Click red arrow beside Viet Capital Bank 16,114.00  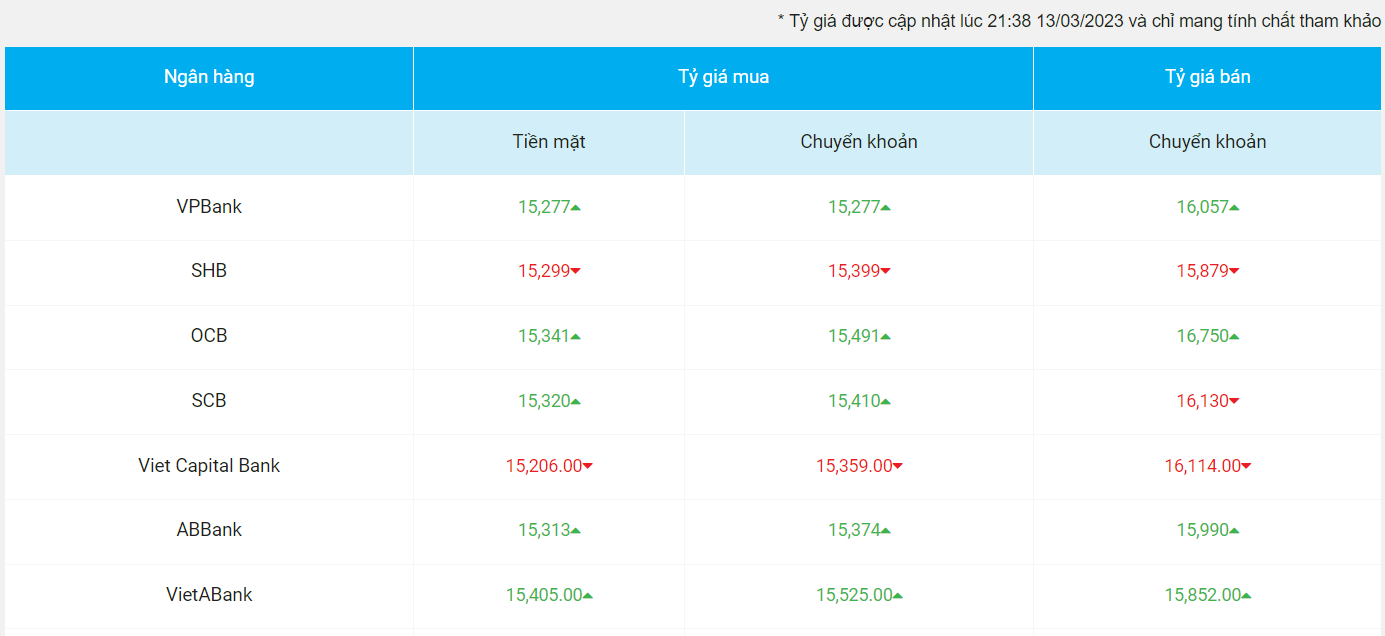(1246, 467)
